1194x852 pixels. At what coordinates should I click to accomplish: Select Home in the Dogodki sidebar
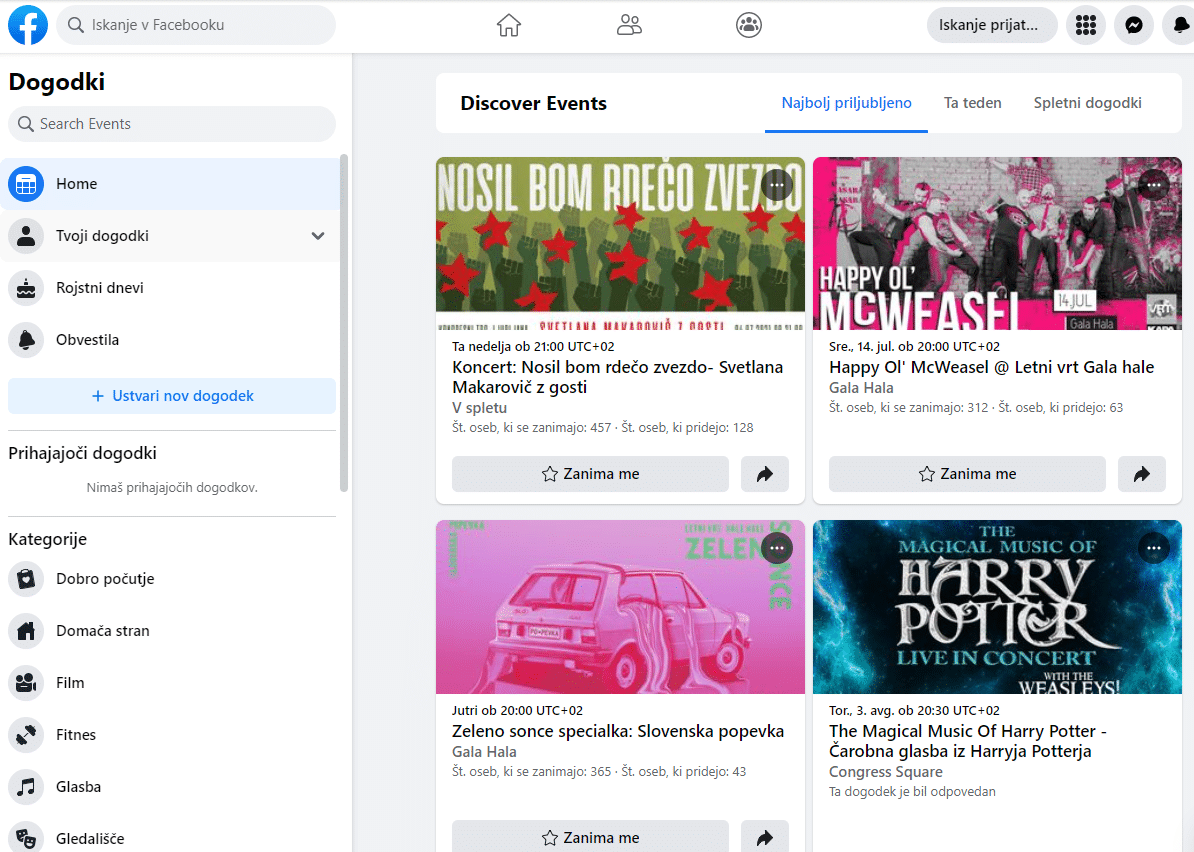170,183
